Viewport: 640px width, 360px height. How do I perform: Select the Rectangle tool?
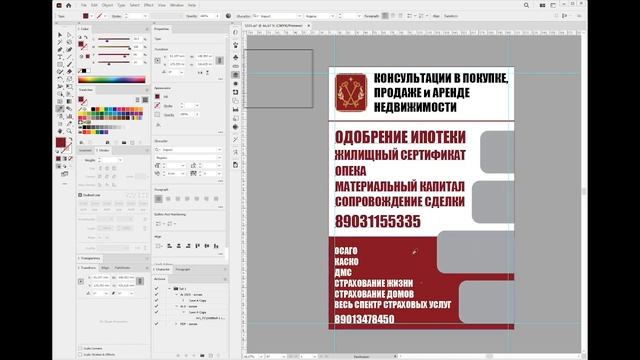pyautogui.click(x=60, y=64)
